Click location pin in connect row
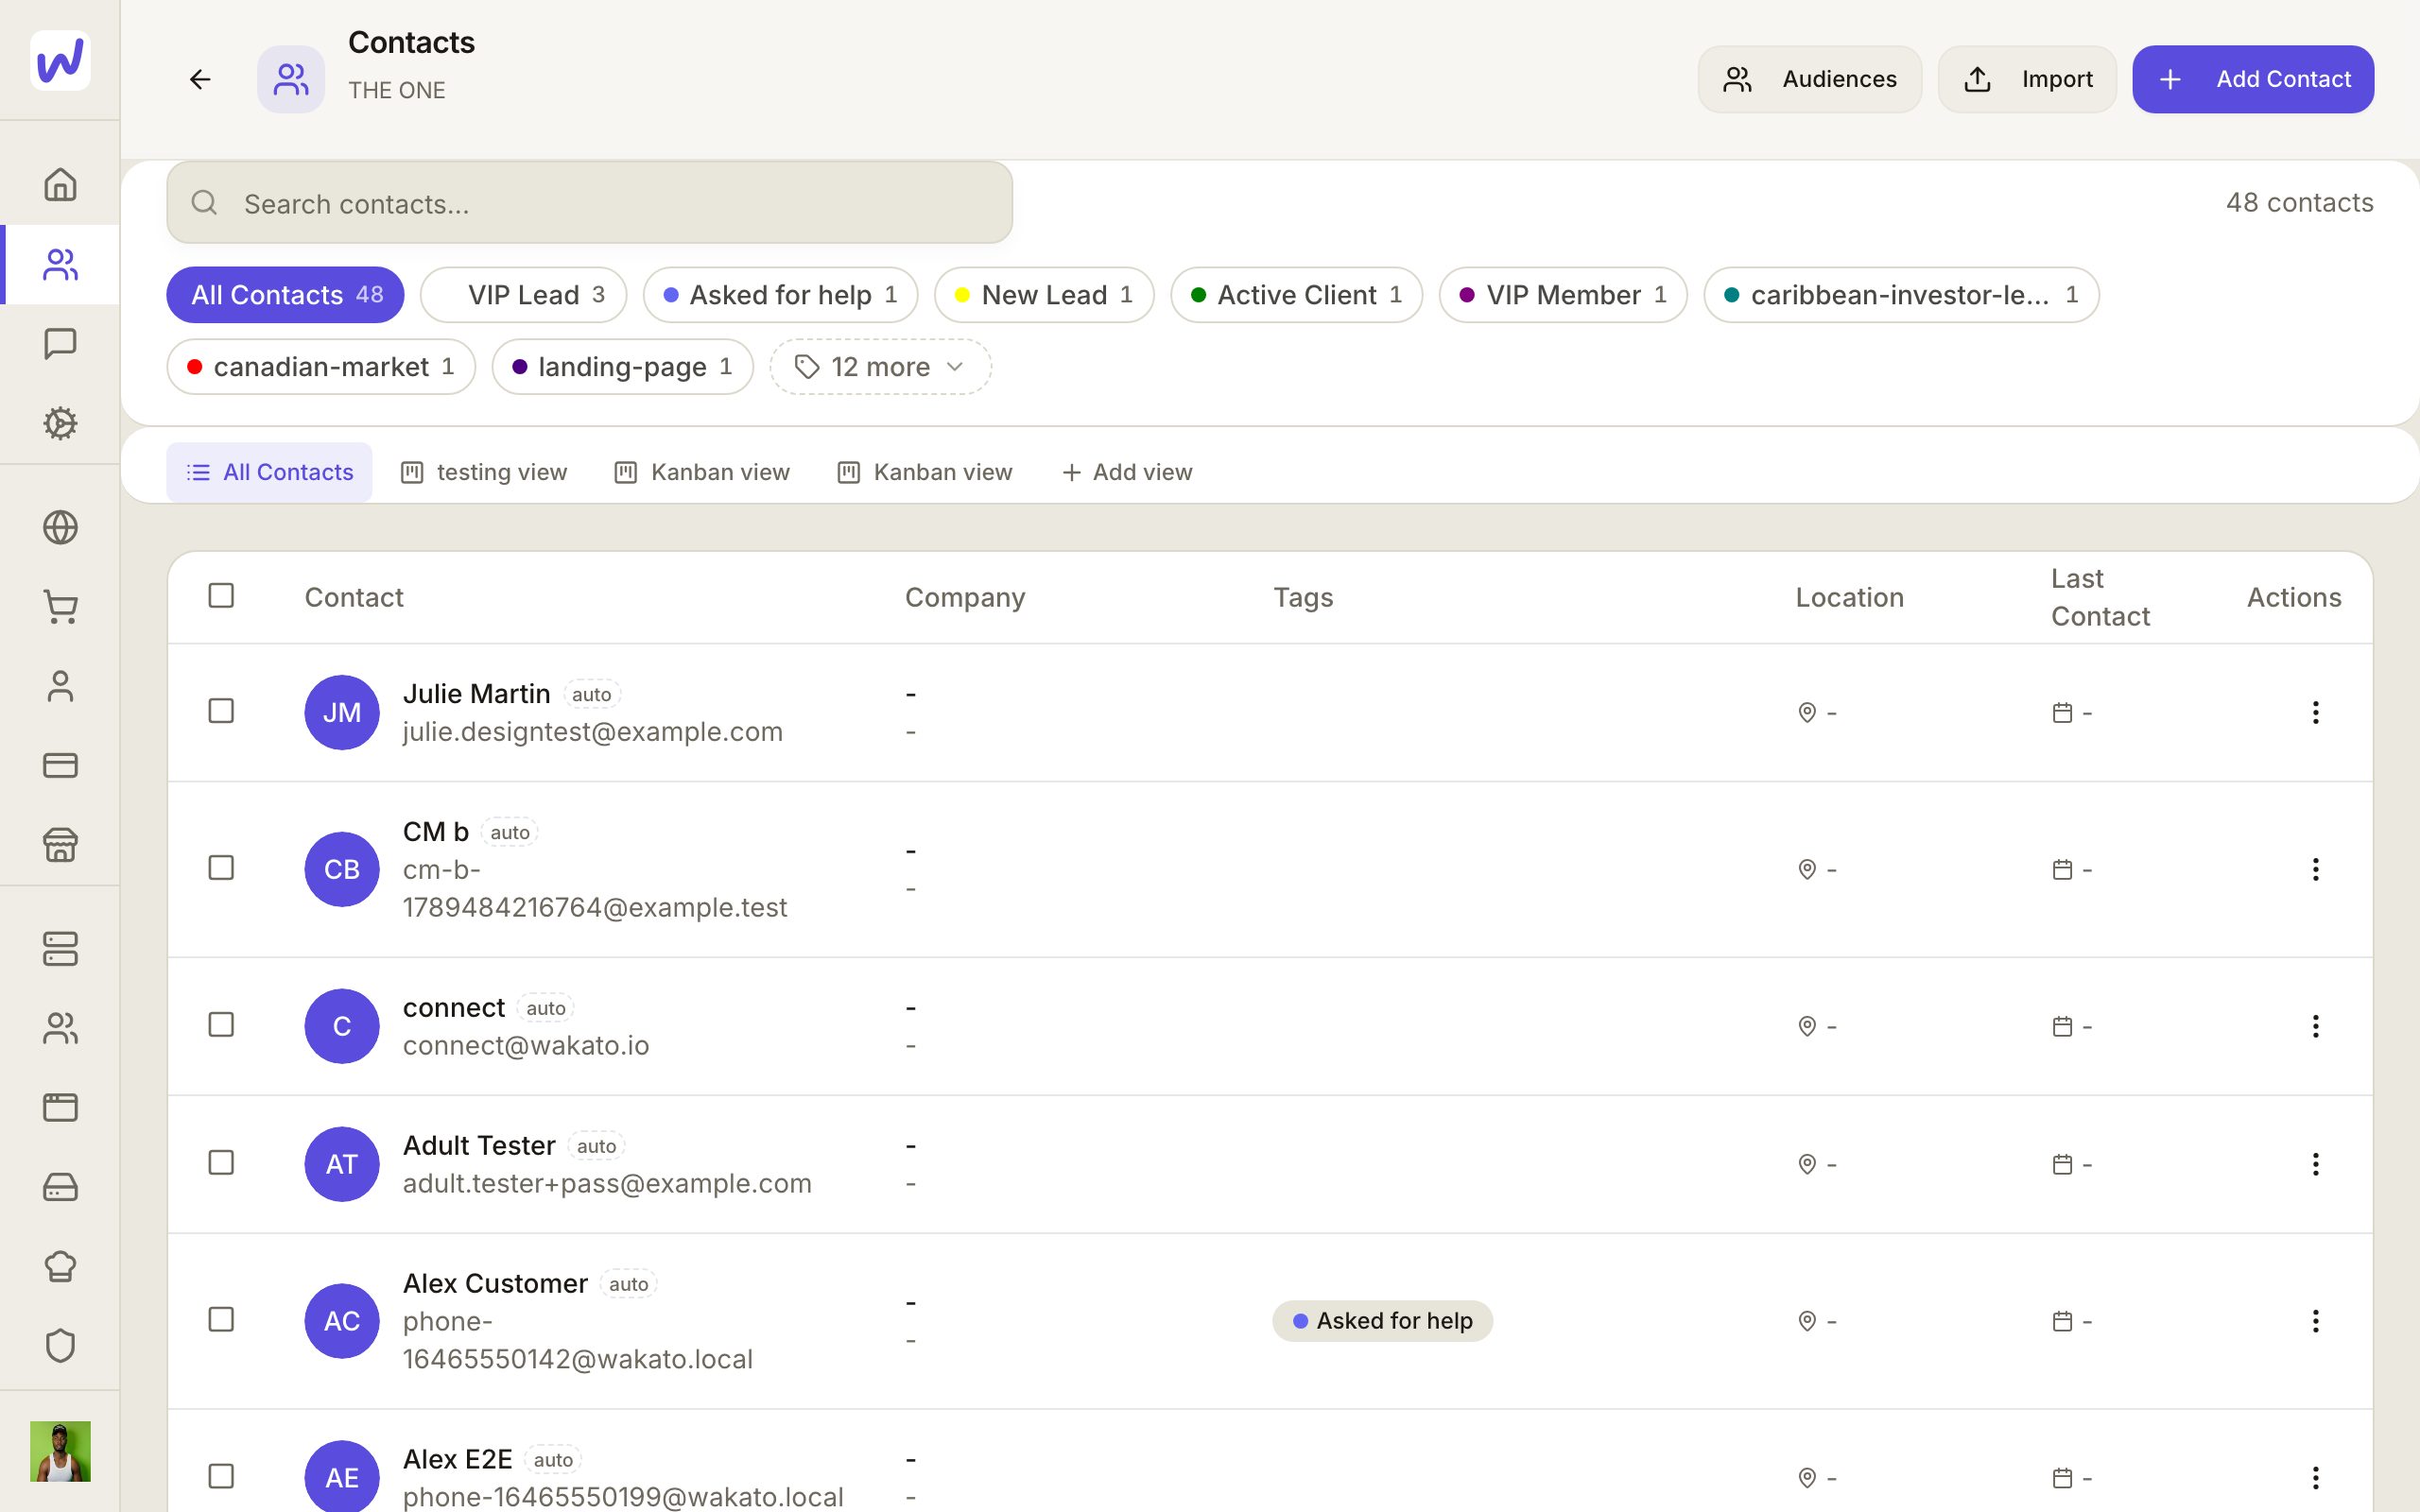This screenshot has height=1512, width=2420. pyautogui.click(x=1807, y=1026)
